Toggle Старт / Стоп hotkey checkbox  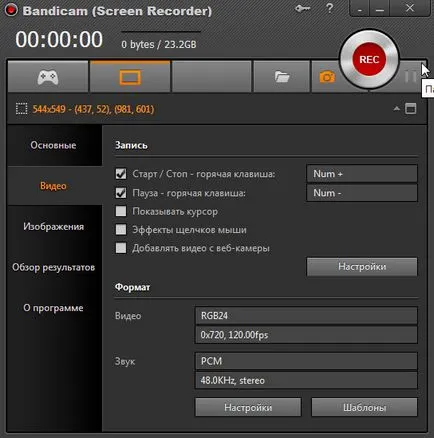tap(121, 174)
